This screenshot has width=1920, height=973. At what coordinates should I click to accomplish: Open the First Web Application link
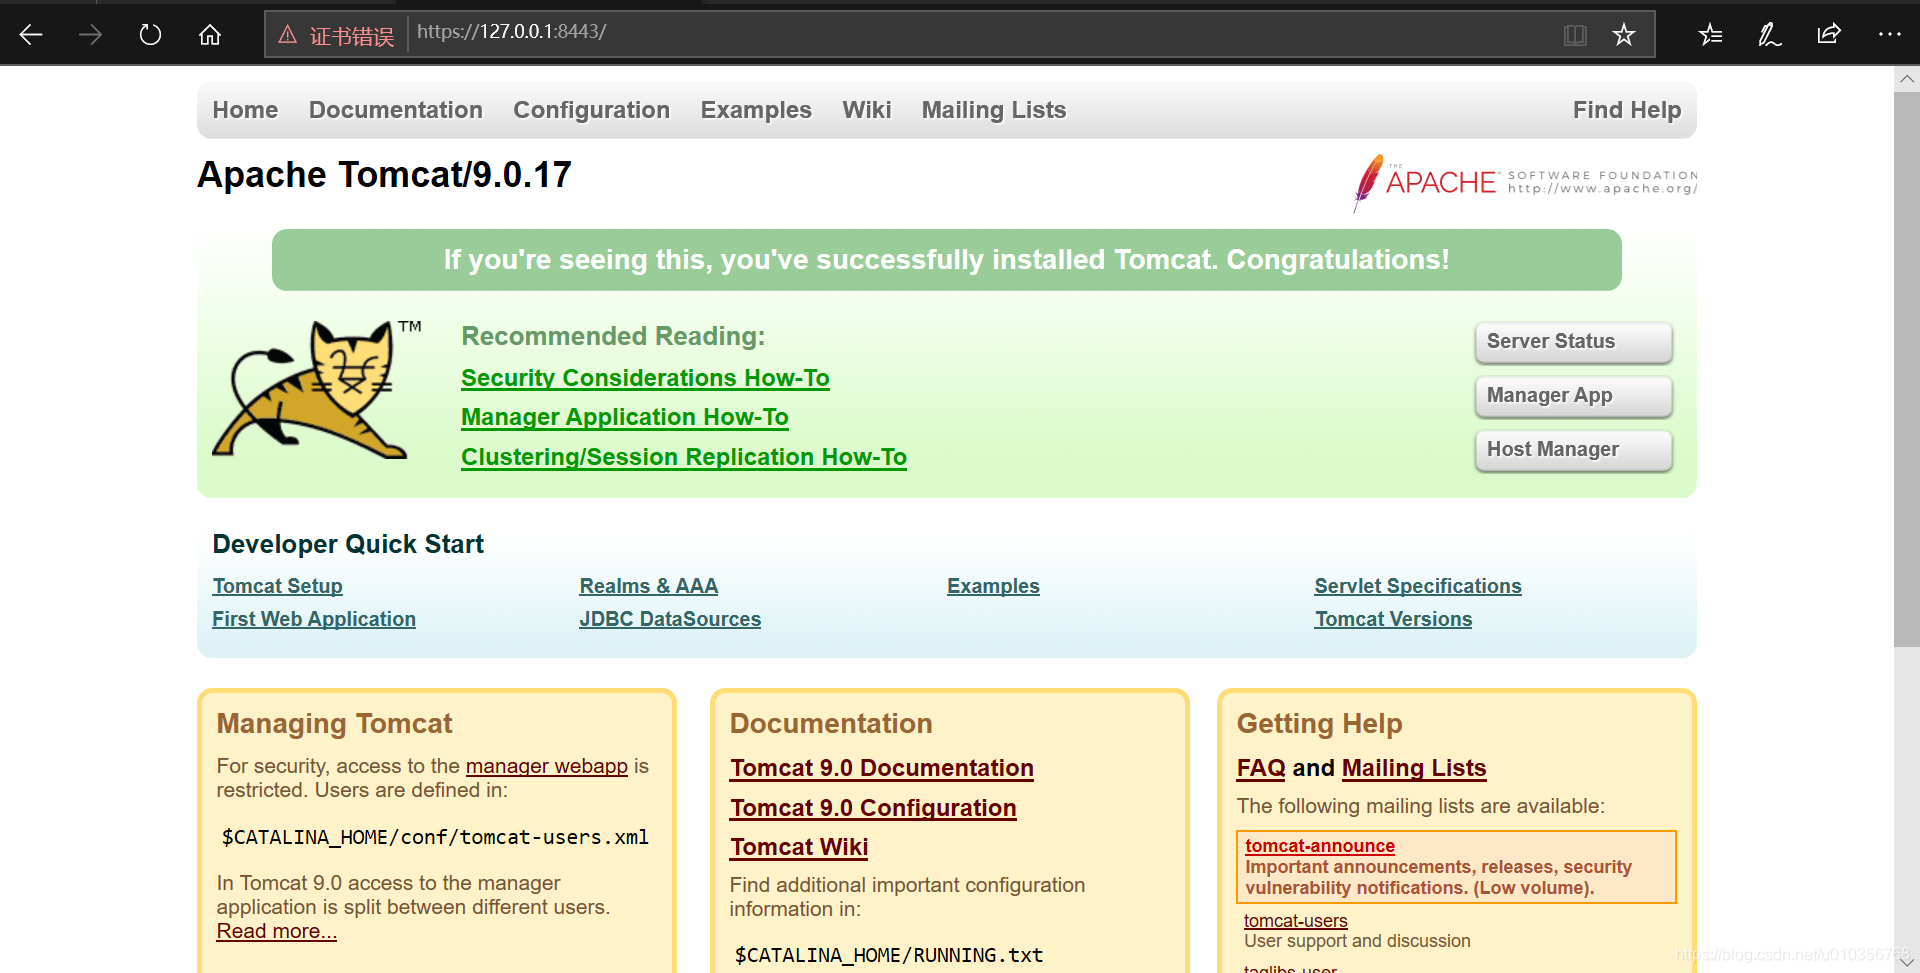point(314,619)
